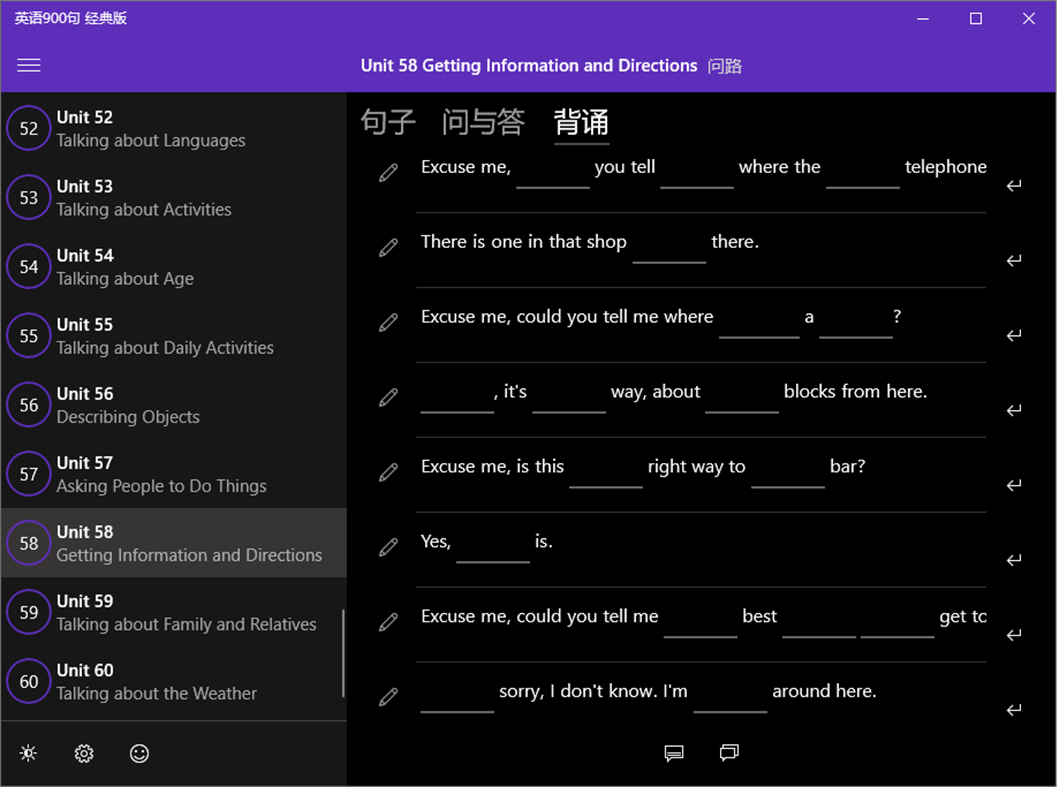
Task: Select the single speech-bubble icon at the bottom
Action: click(674, 753)
